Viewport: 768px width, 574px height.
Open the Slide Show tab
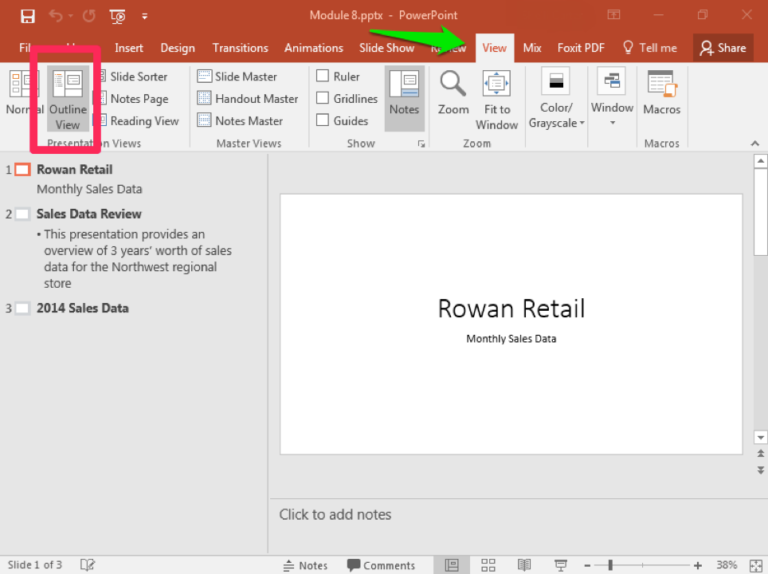point(386,48)
